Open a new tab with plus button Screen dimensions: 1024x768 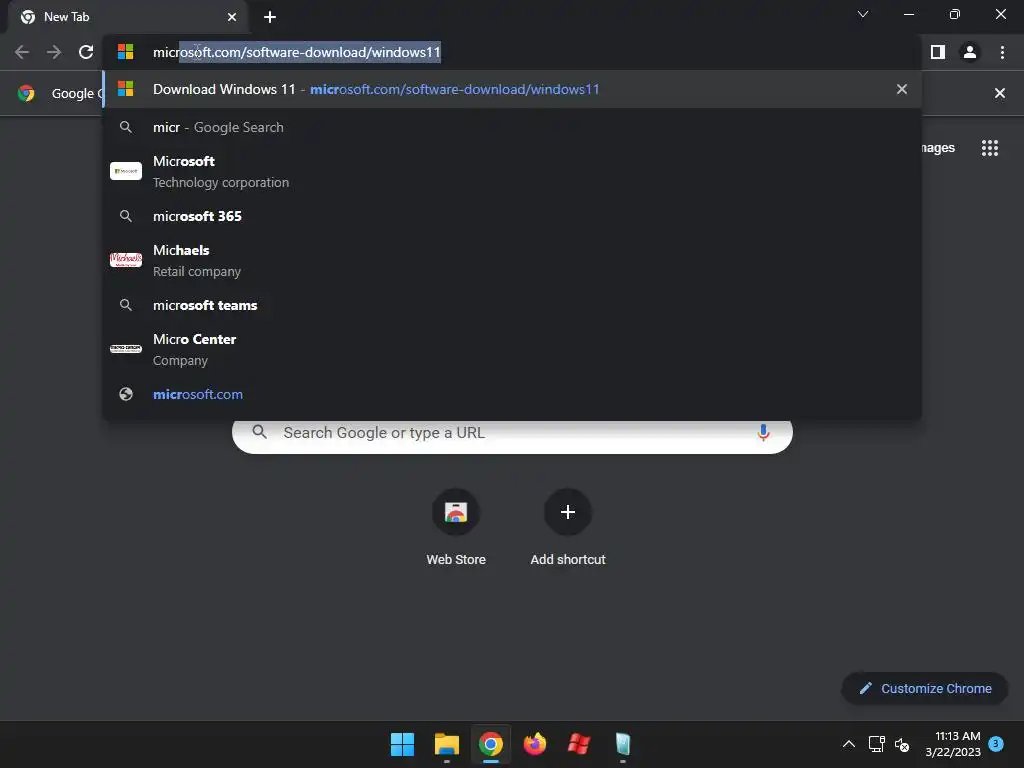point(270,17)
